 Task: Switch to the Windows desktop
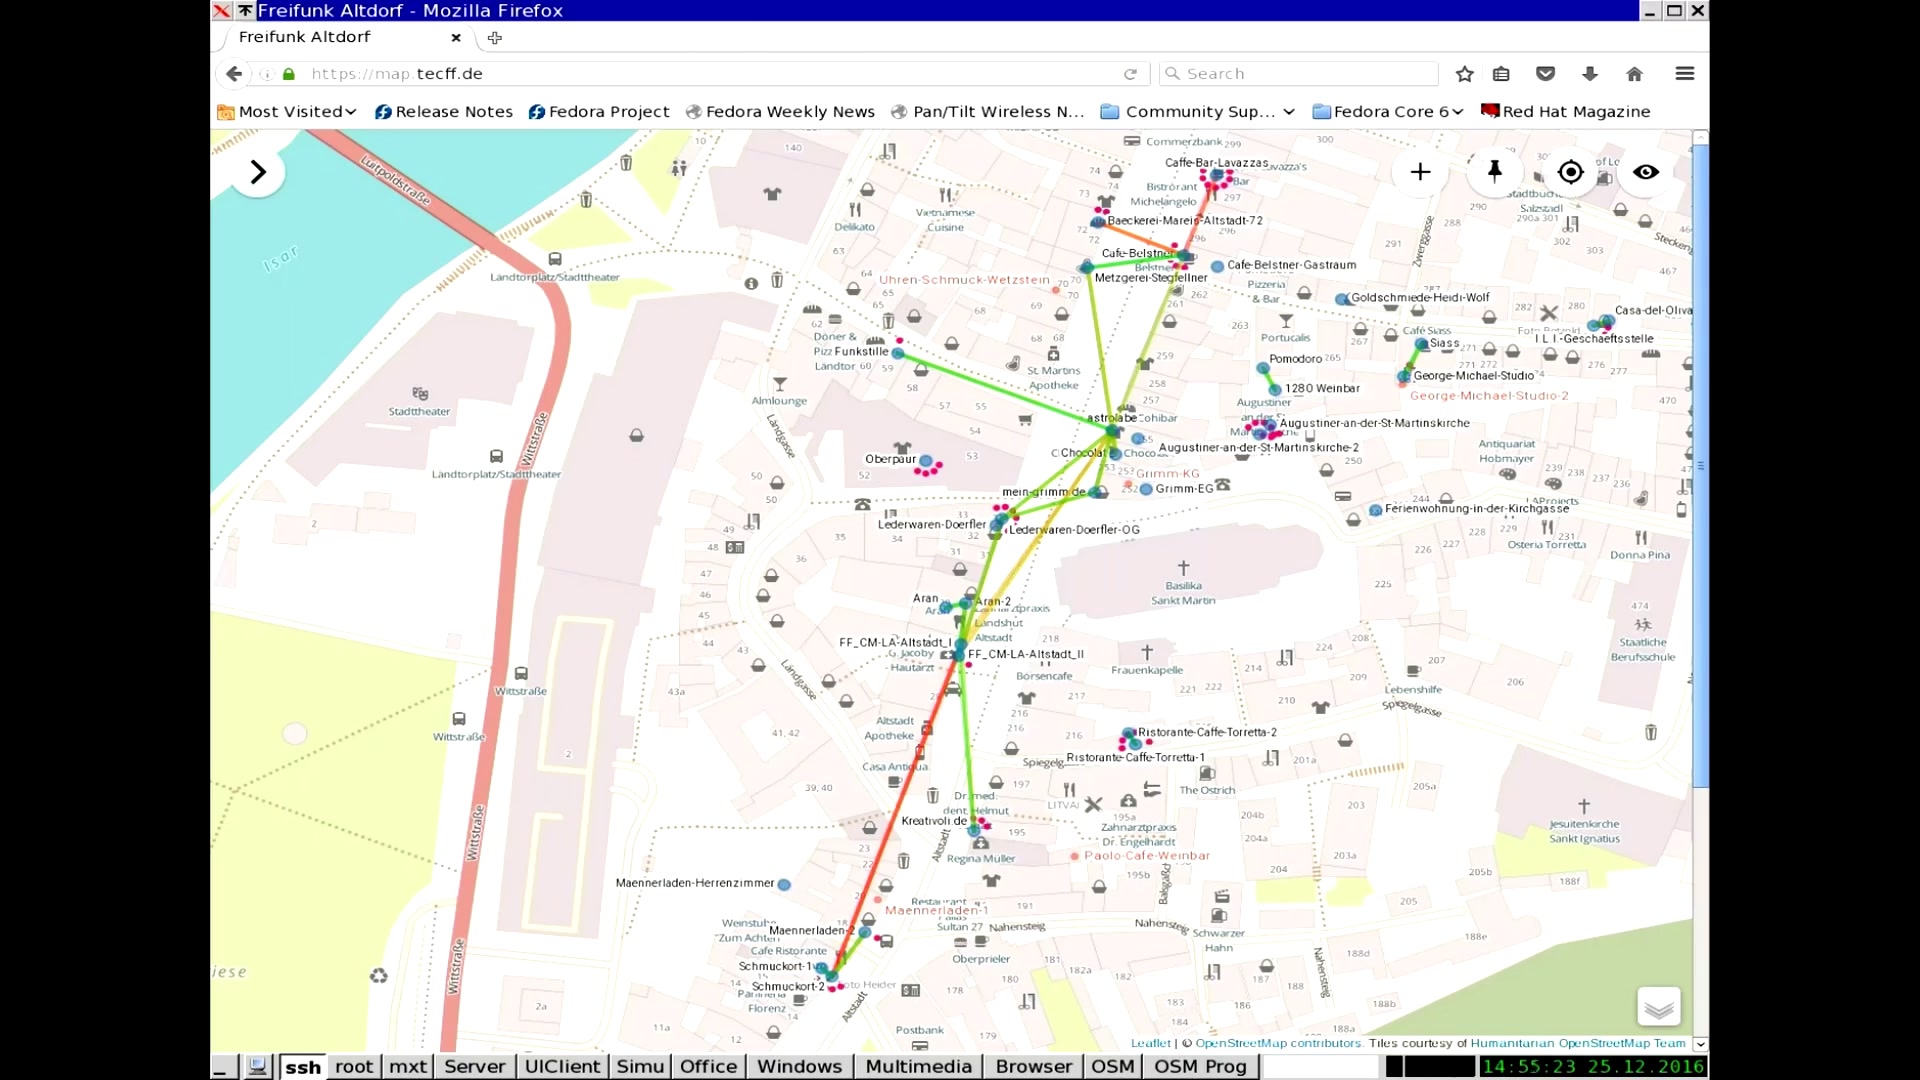pos(799,1067)
